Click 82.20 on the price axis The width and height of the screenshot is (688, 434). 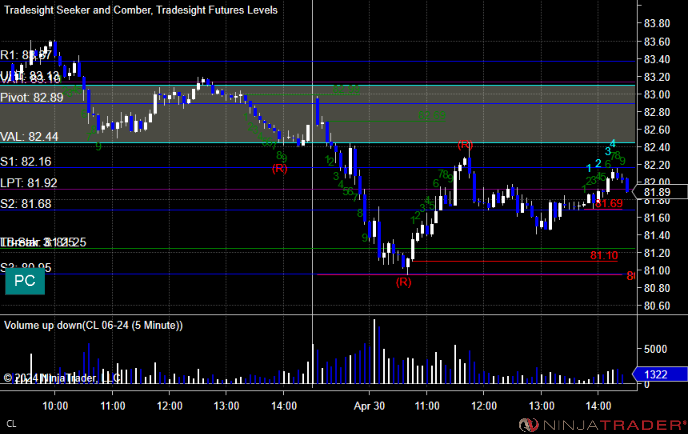click(657, 165)
